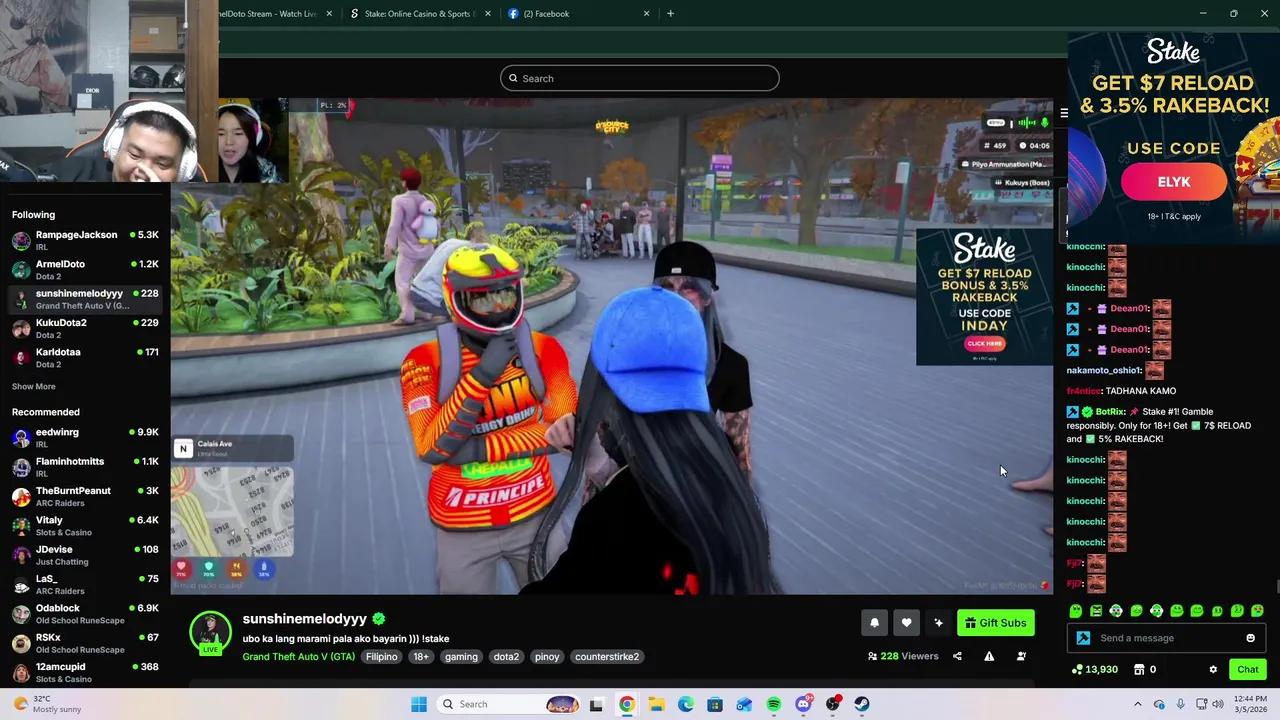
Task: Unfollow sunshinemelodyyy by clicking the heart toggle
Action: coord(907,623)
